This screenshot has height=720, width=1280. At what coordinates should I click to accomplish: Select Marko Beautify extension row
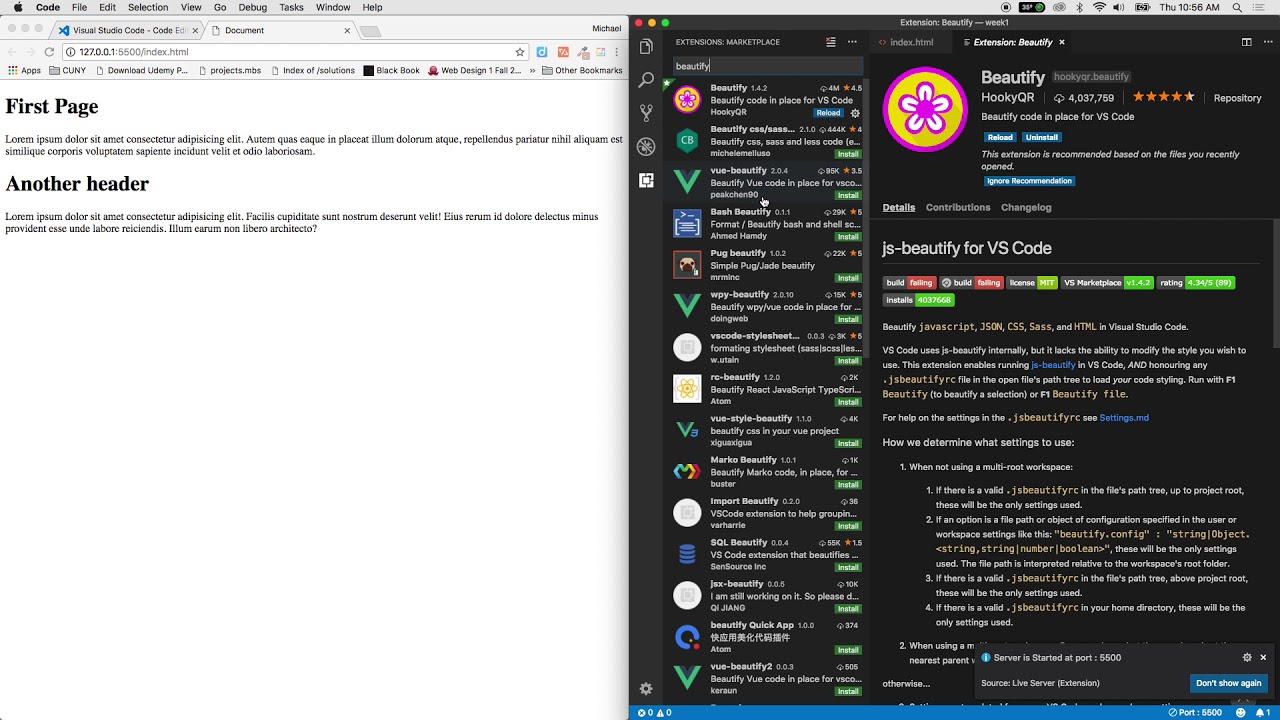[766, 472]
